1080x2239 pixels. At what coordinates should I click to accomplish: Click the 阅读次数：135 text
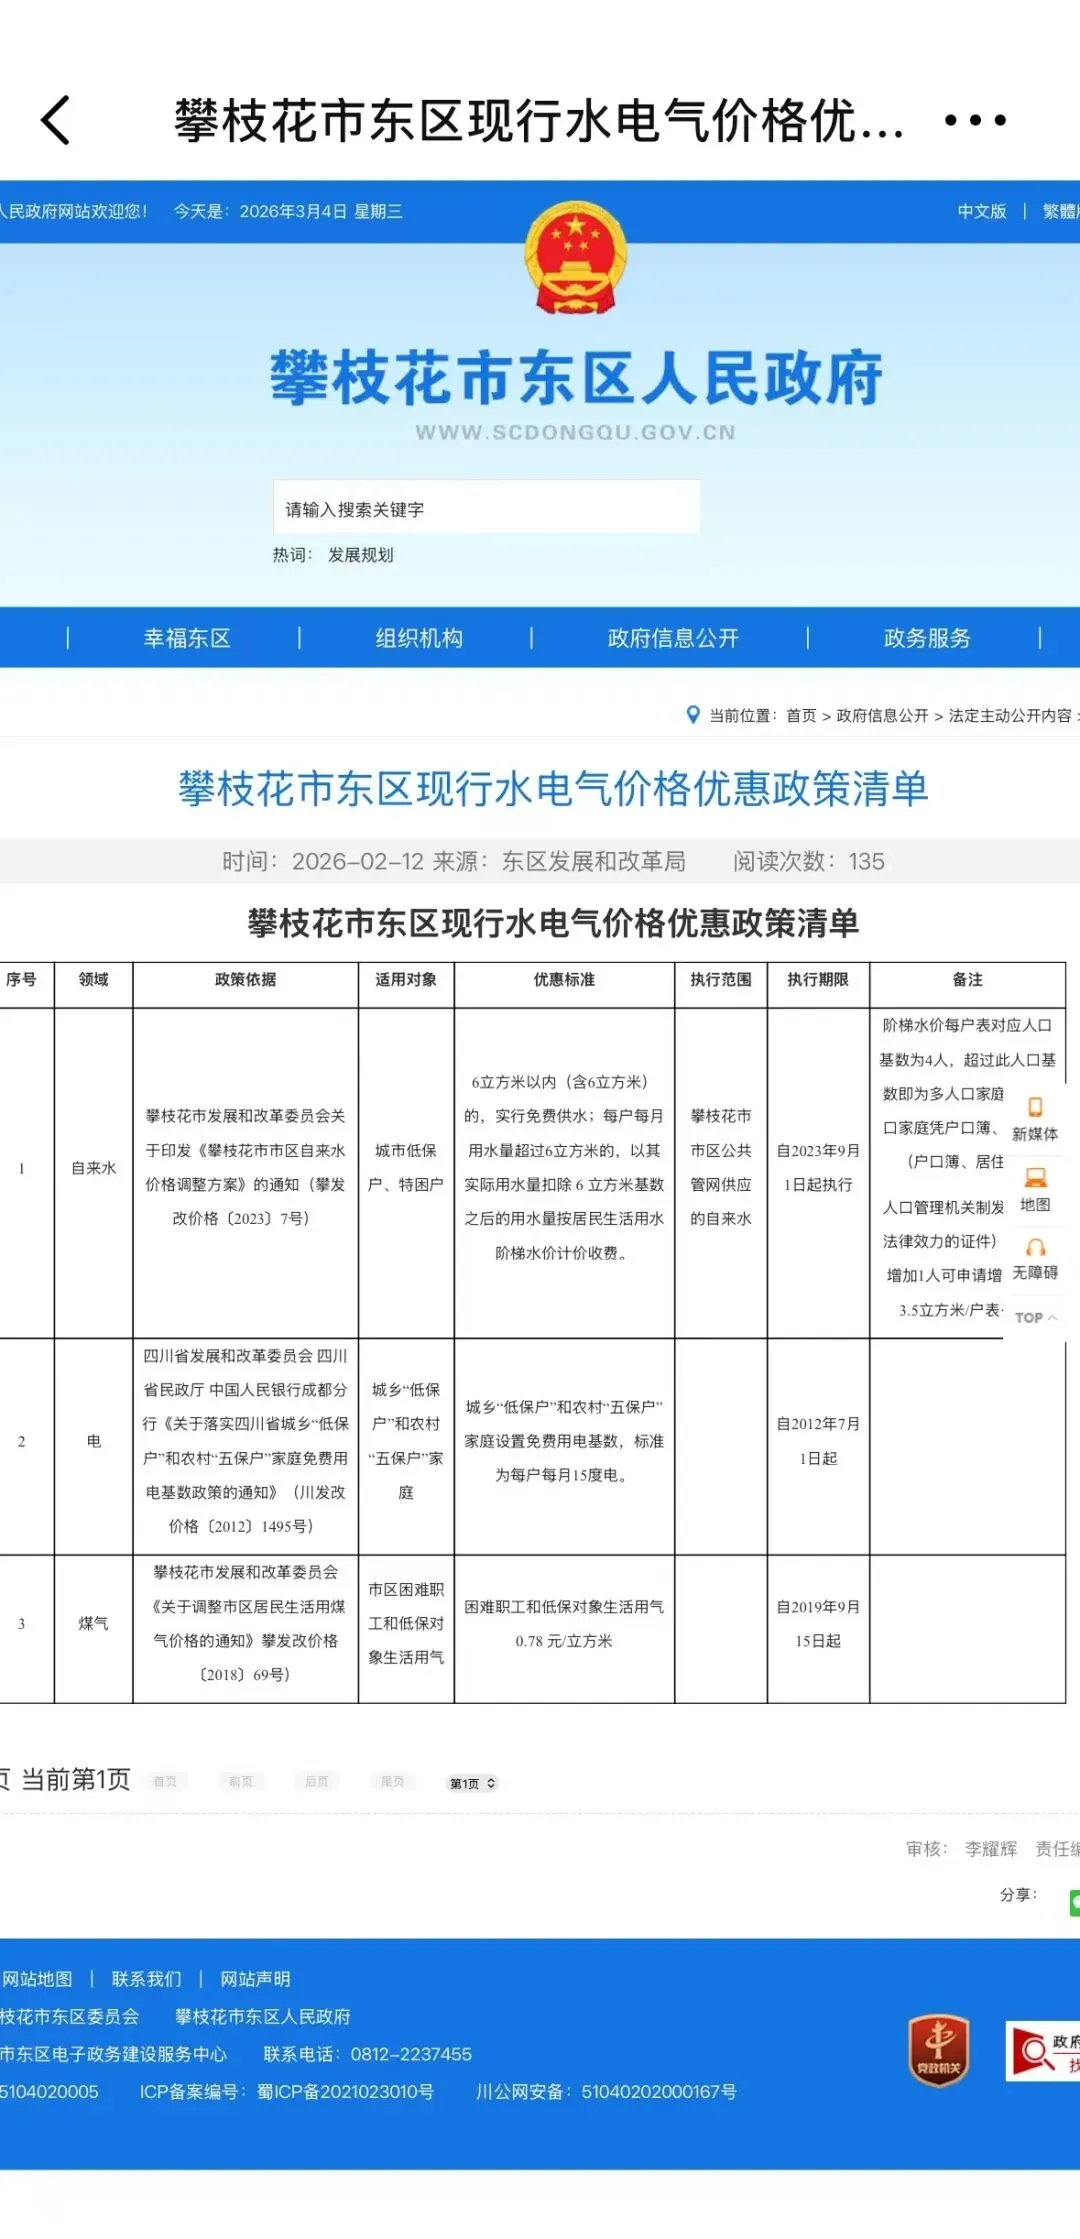coord(808,861)
